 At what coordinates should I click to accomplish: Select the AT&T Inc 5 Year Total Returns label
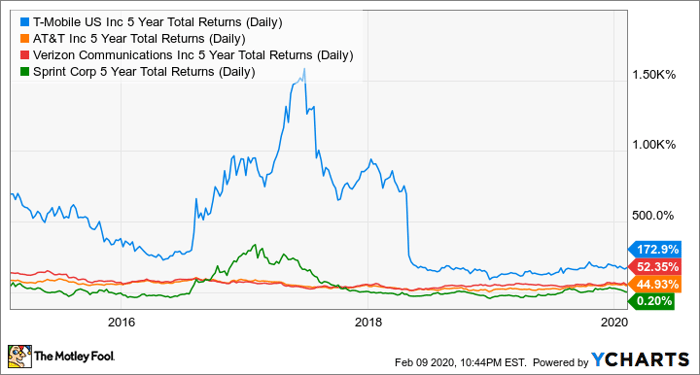coord(139,39)
